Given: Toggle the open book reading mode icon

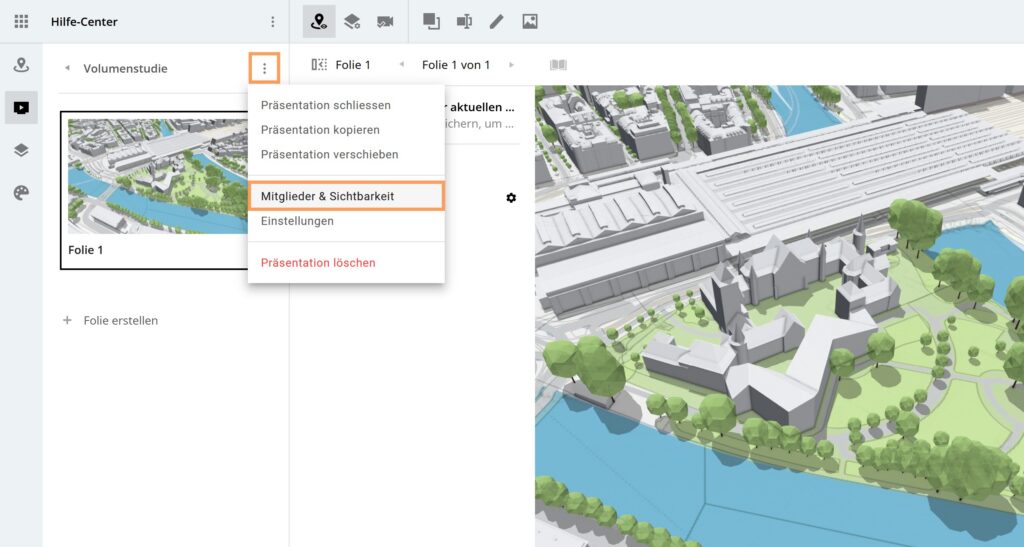Looking at the screenshot, I should tap(558, 65).
